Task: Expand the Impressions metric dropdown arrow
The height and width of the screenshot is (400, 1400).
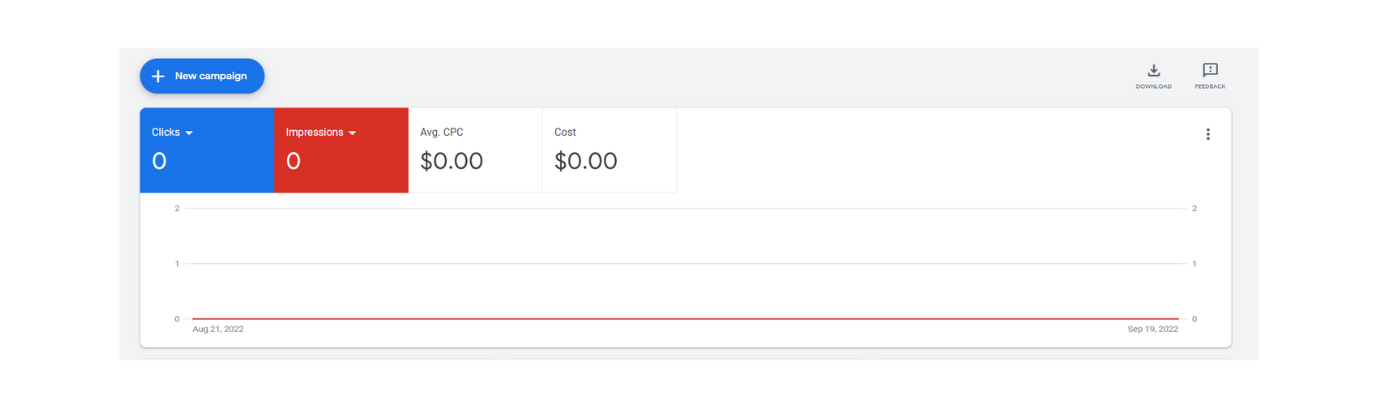Action: tap(352, 133)
